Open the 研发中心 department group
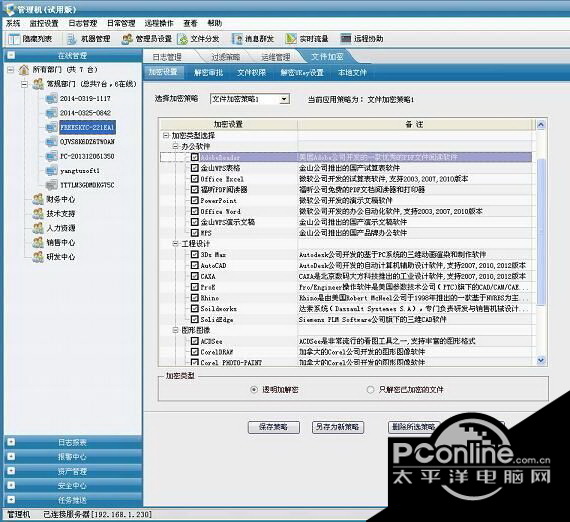The height and width of the screenshot is (522, 570). [x=61, y=257]
